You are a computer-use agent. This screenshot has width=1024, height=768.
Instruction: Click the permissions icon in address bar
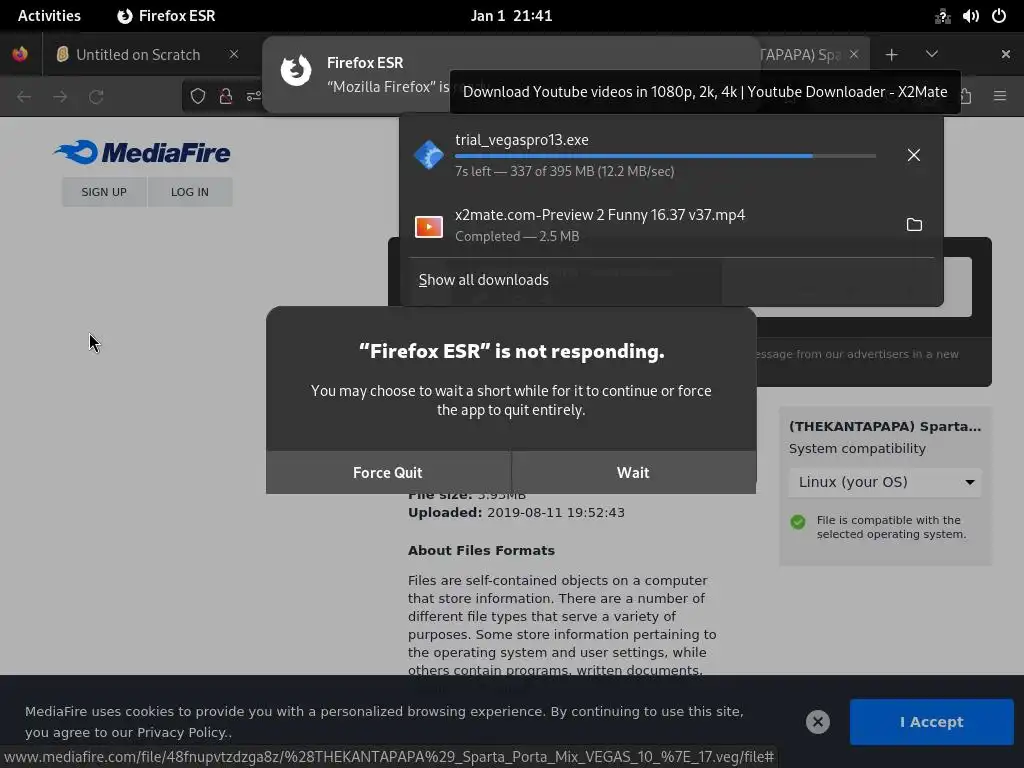coord(253,97)
